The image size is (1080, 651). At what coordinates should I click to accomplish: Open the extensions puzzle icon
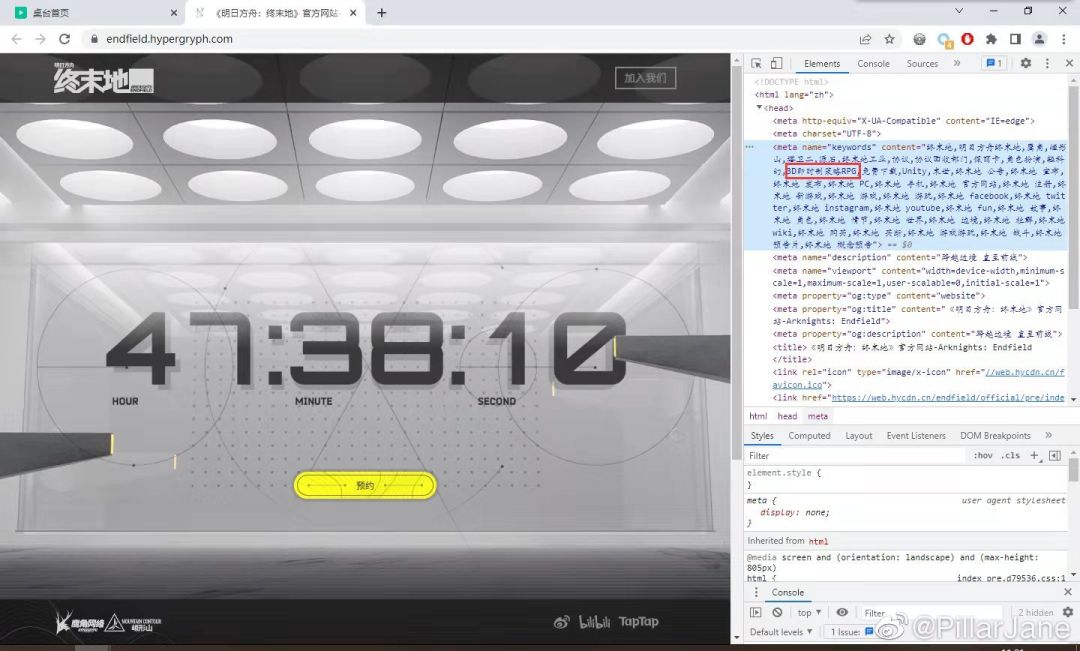[x=991, y=39]
